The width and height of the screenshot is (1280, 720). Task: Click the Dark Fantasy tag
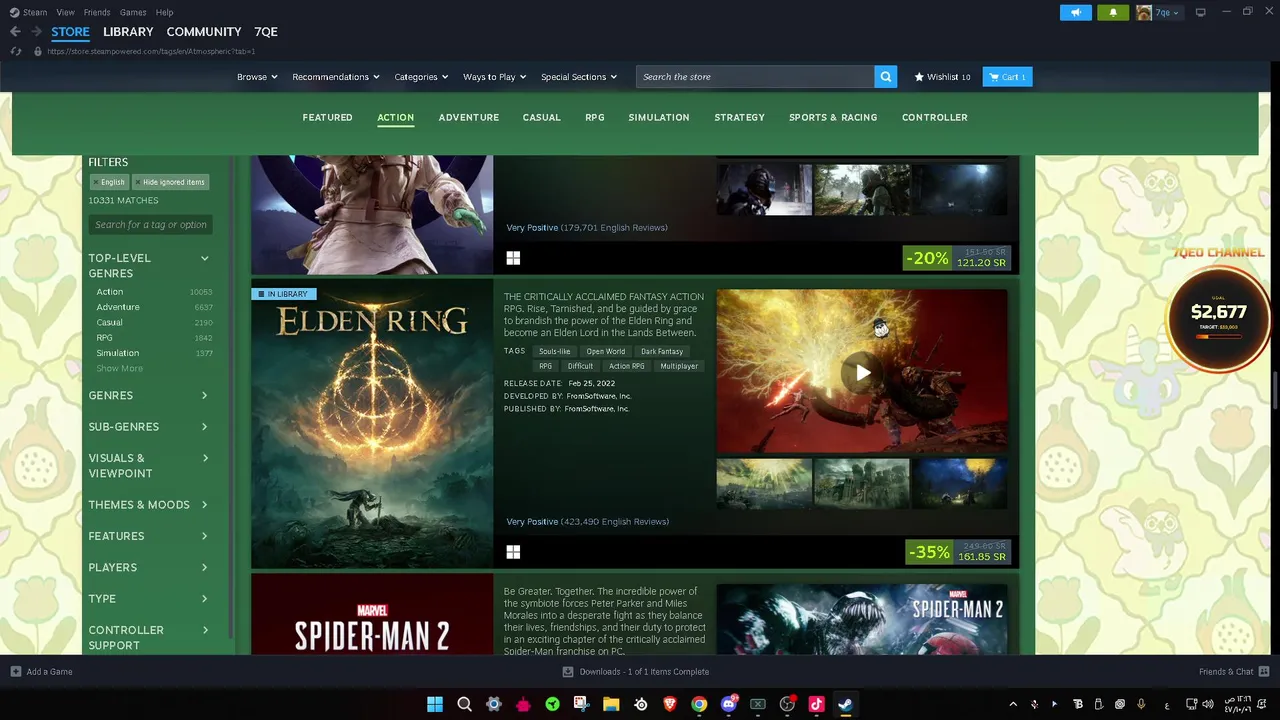662,352
